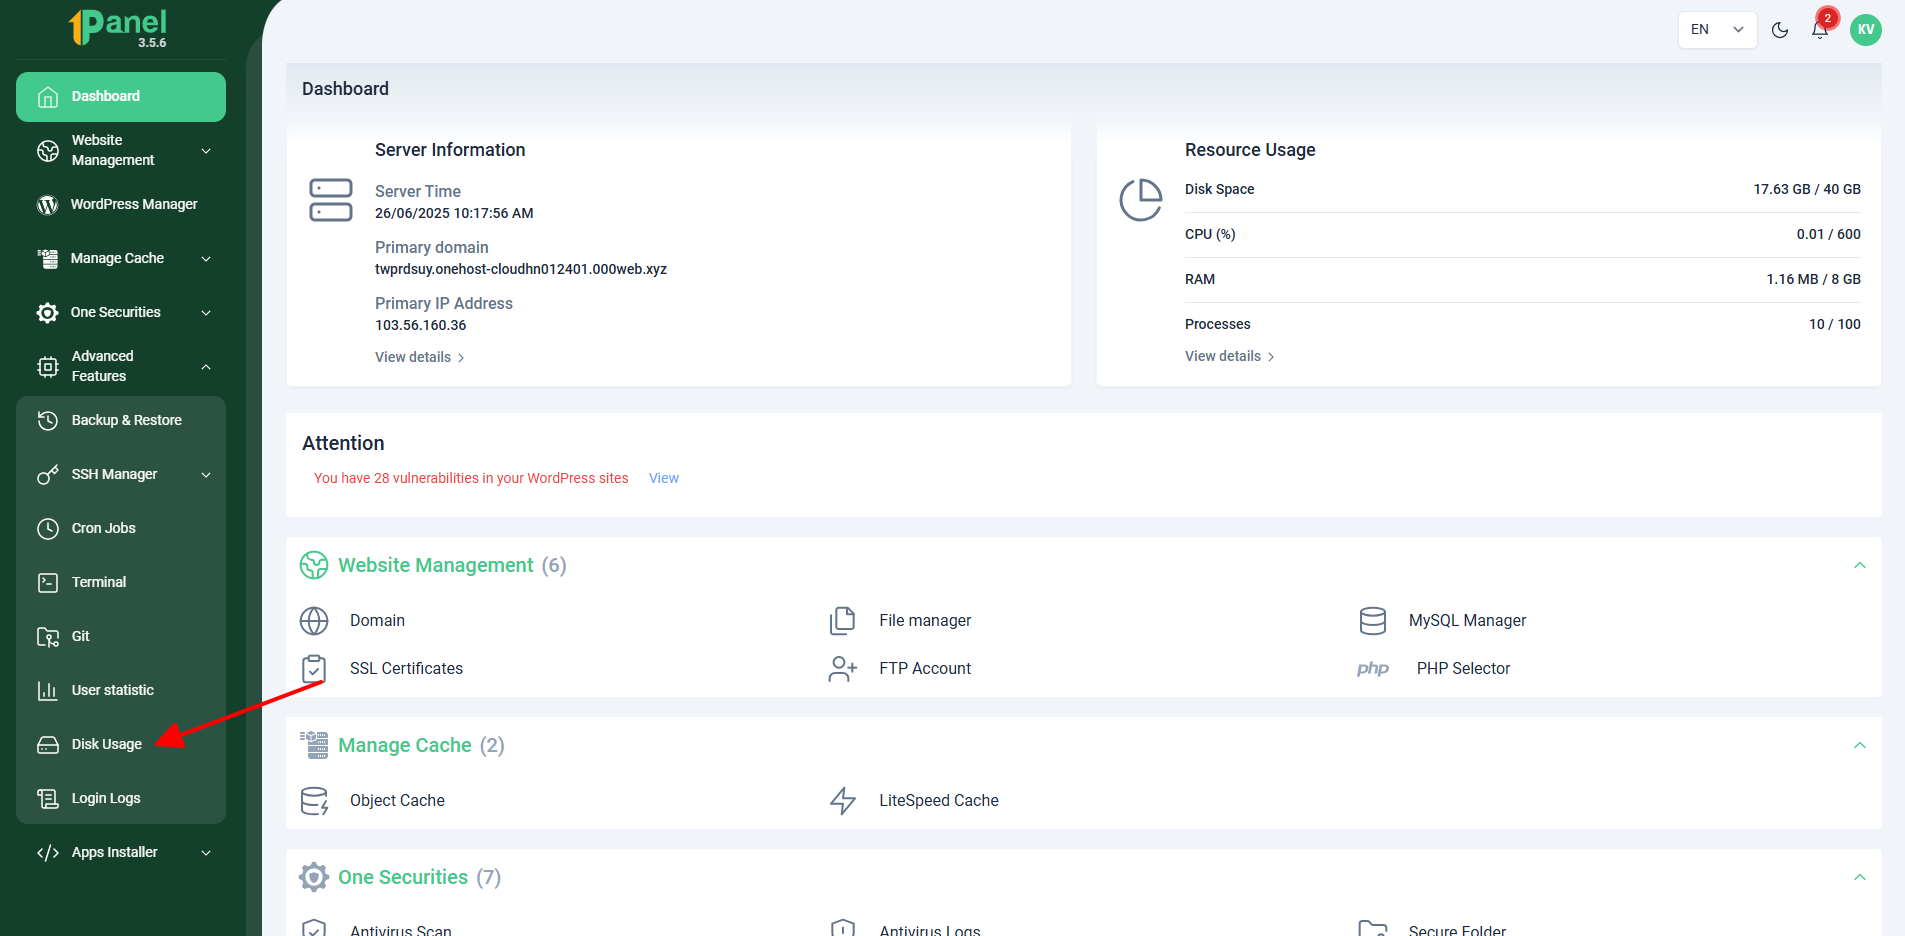Click the Apps Installer code icon
The height and width of the screenshot is (936, 1905).
(x=48, y=853)
